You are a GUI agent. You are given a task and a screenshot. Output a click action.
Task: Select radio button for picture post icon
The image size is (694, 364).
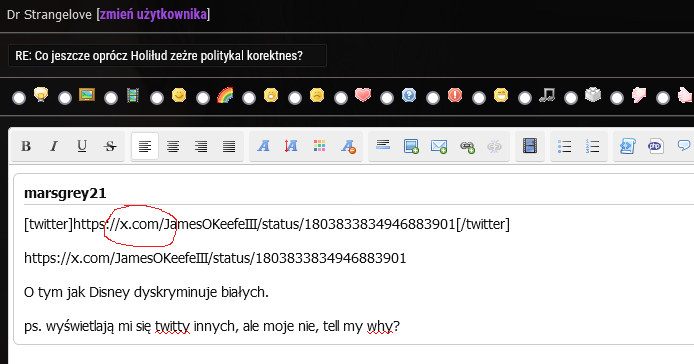(65, 98)
